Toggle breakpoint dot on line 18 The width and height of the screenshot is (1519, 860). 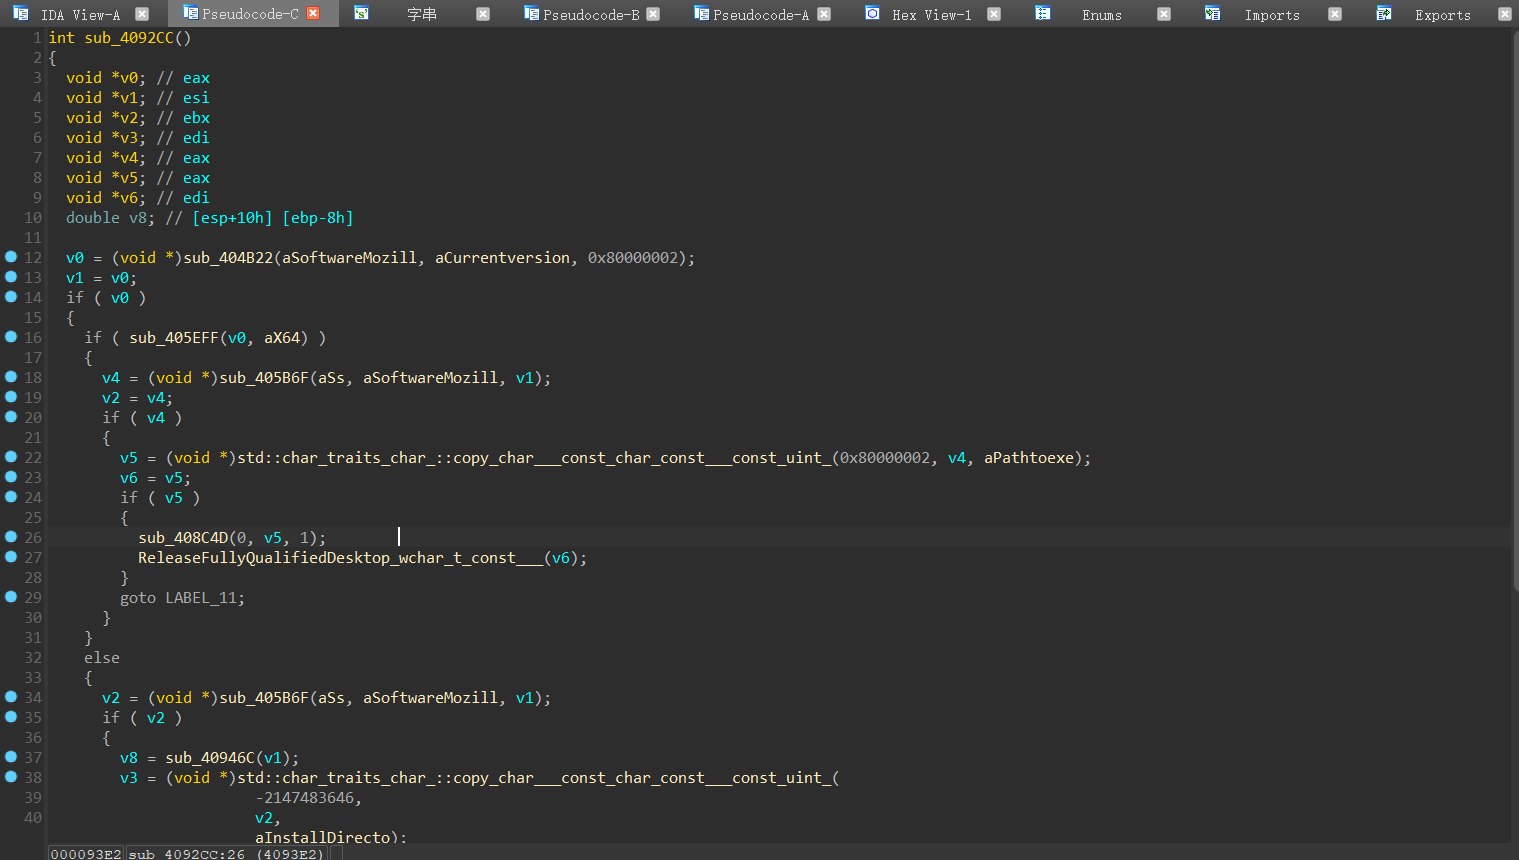(11, 377)
